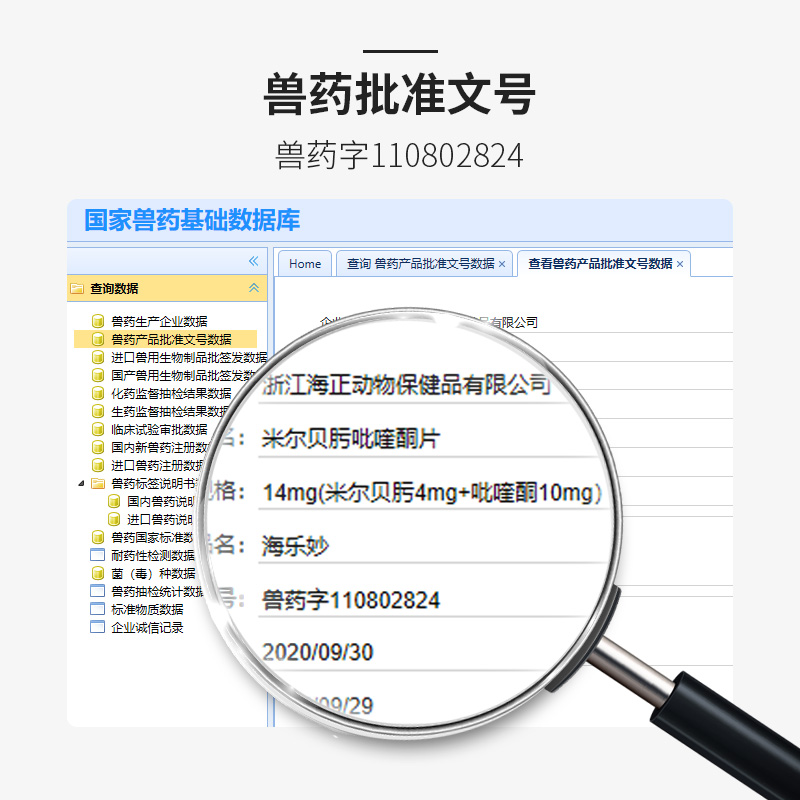Click specification 14mg(米尔贝肟4mg+吡喹酮10mg)
This screenshot has height=800, width=800.
pos(432,493)
